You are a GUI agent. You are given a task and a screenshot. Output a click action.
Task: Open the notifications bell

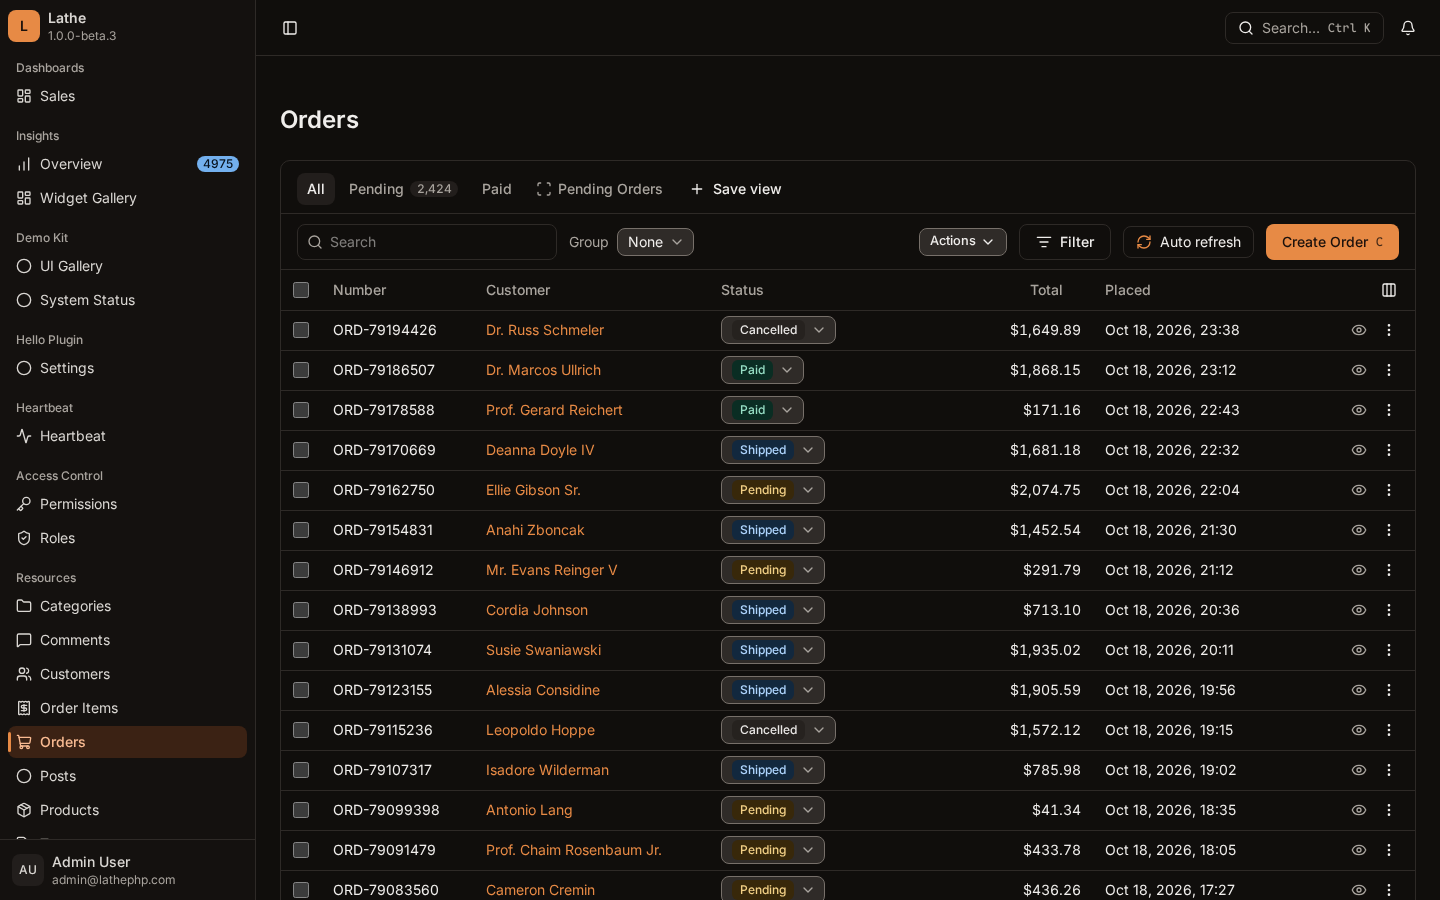[1408, 28]
